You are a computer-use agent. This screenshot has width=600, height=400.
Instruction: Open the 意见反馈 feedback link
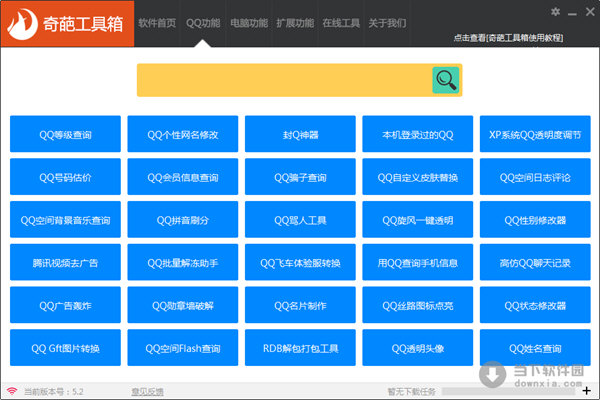tap(147, 392)
